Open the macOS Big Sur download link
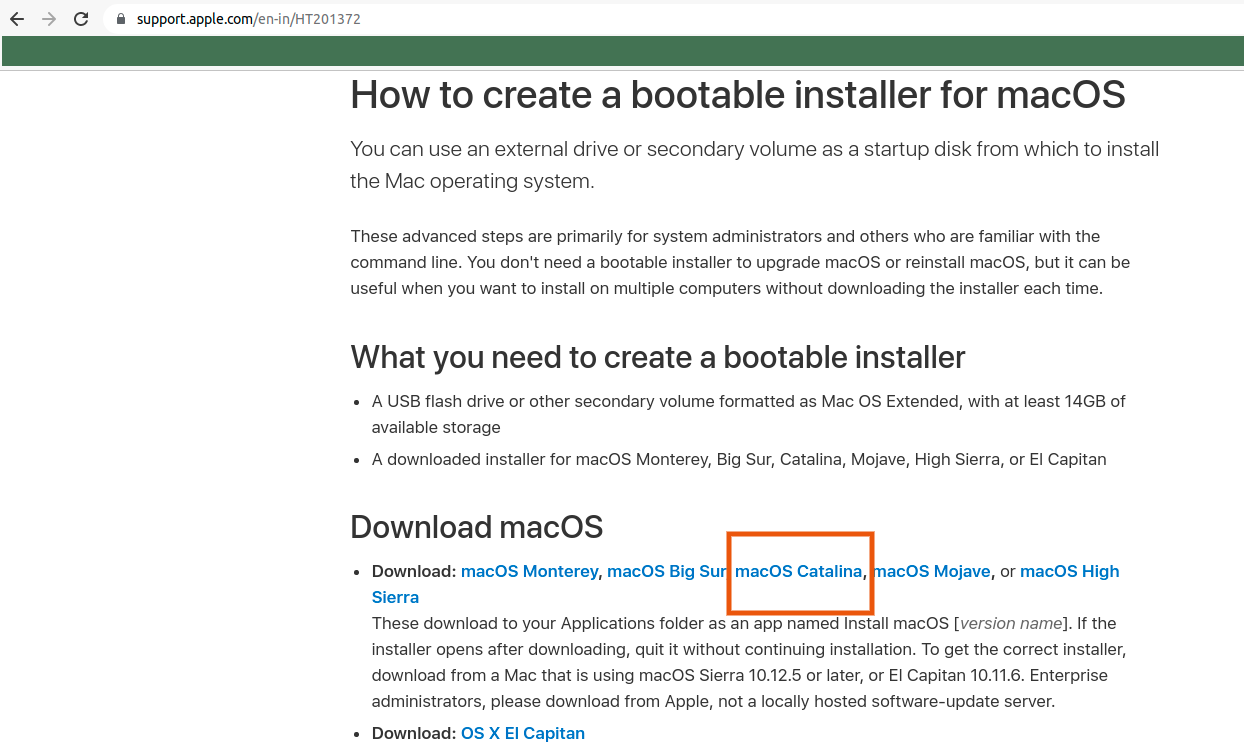Viewport: 1244px width, 749px height. click(667, 571)
